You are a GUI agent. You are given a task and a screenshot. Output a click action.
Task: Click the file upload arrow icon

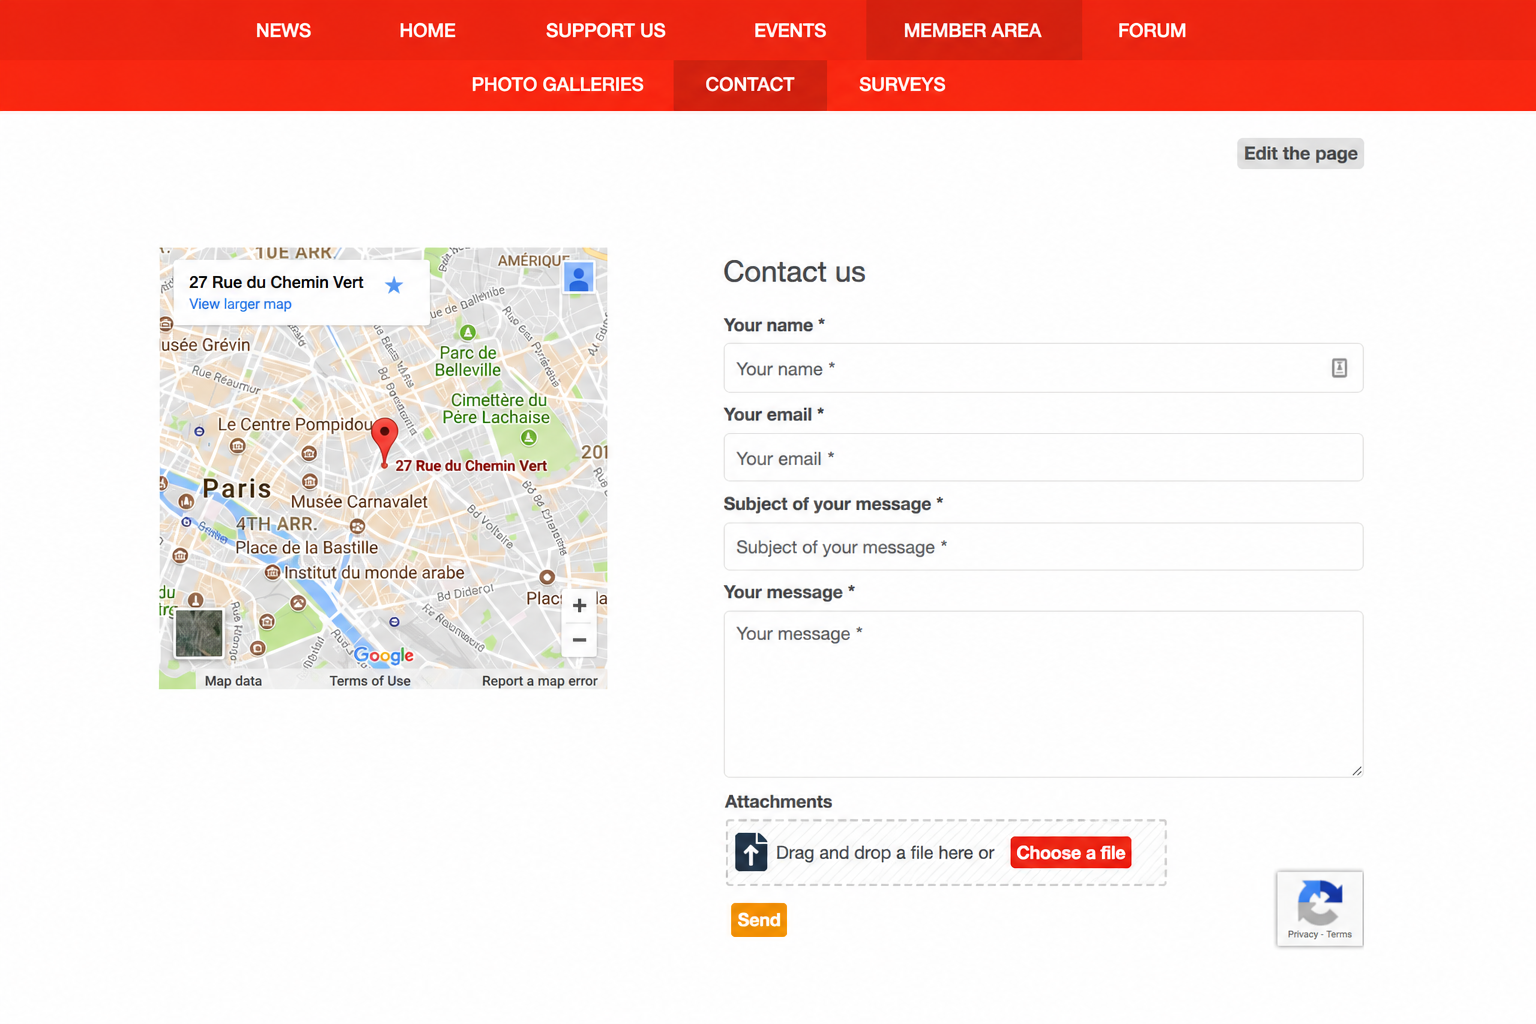pyautogui.click(x=751, y=852)
